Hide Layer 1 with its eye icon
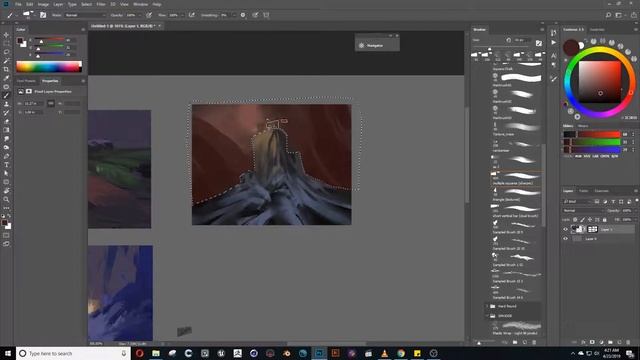The width and height of the screenshot is (640, 360). [566, 229]
